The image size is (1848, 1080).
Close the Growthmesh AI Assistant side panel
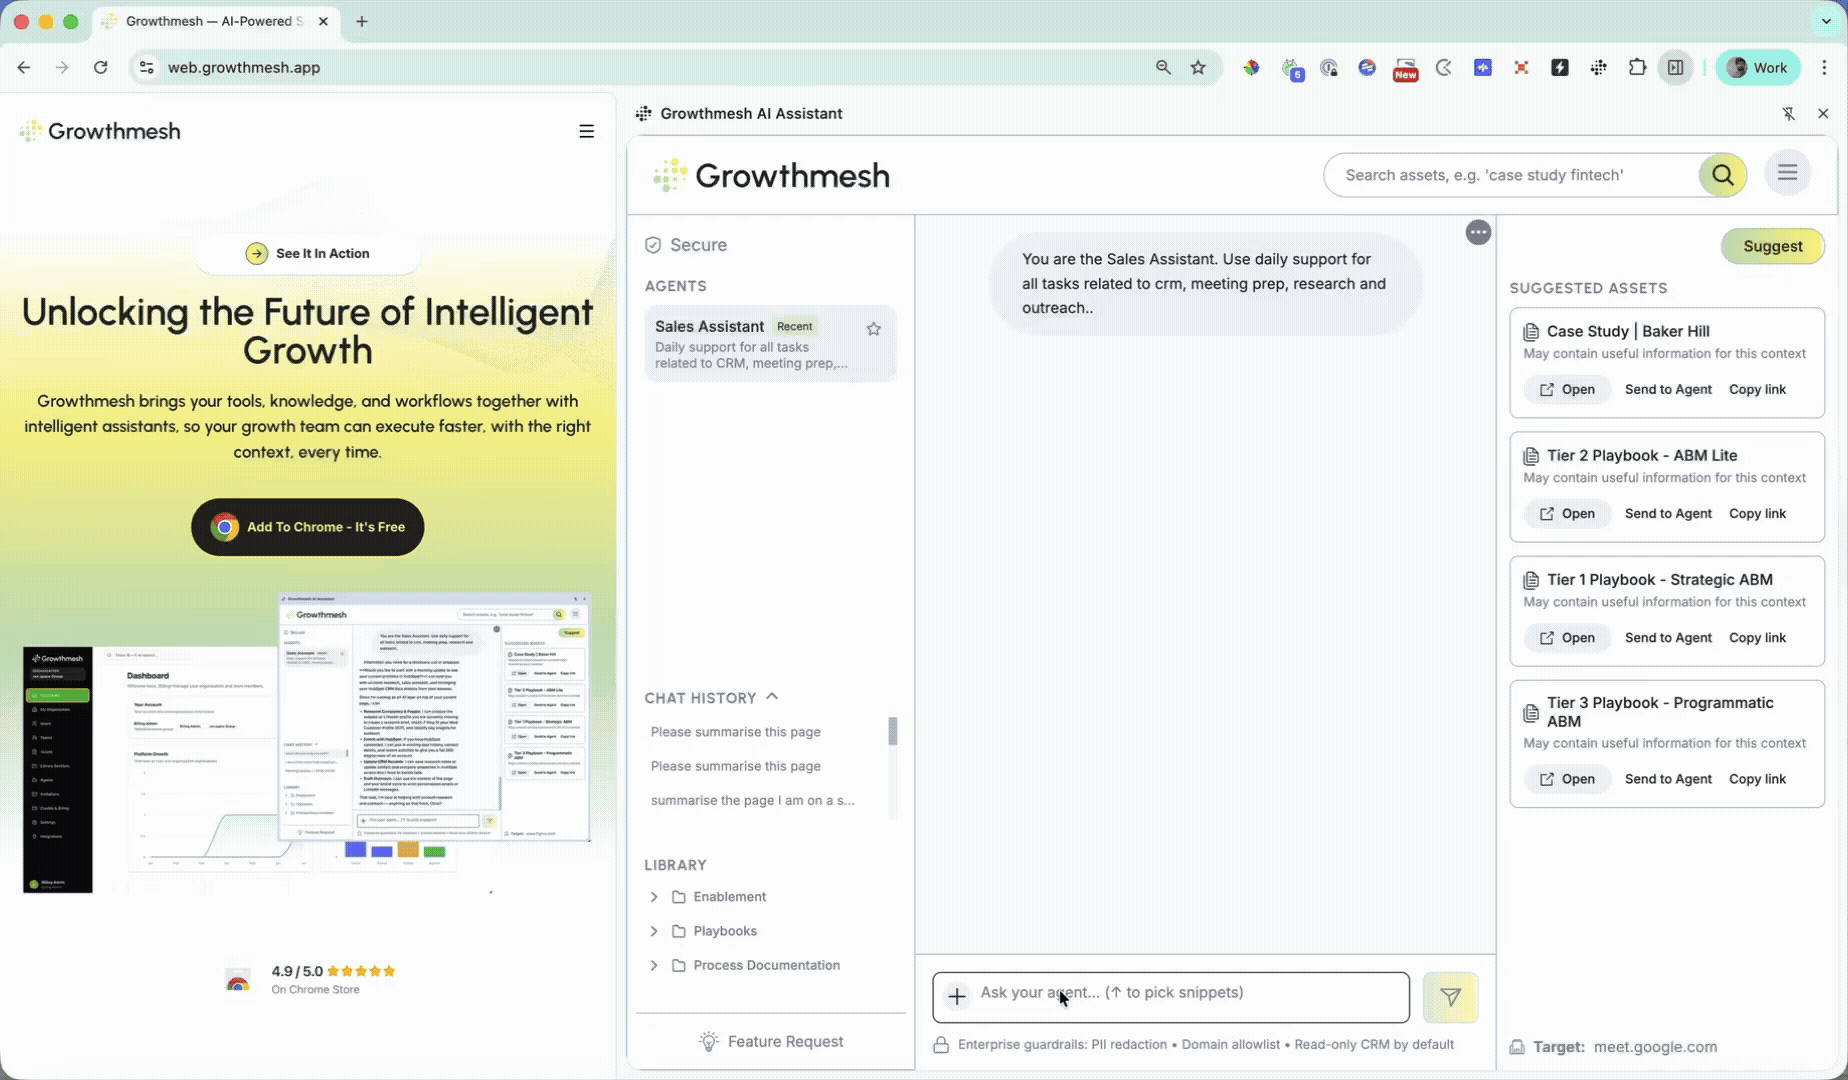(x=1823, y=114)
